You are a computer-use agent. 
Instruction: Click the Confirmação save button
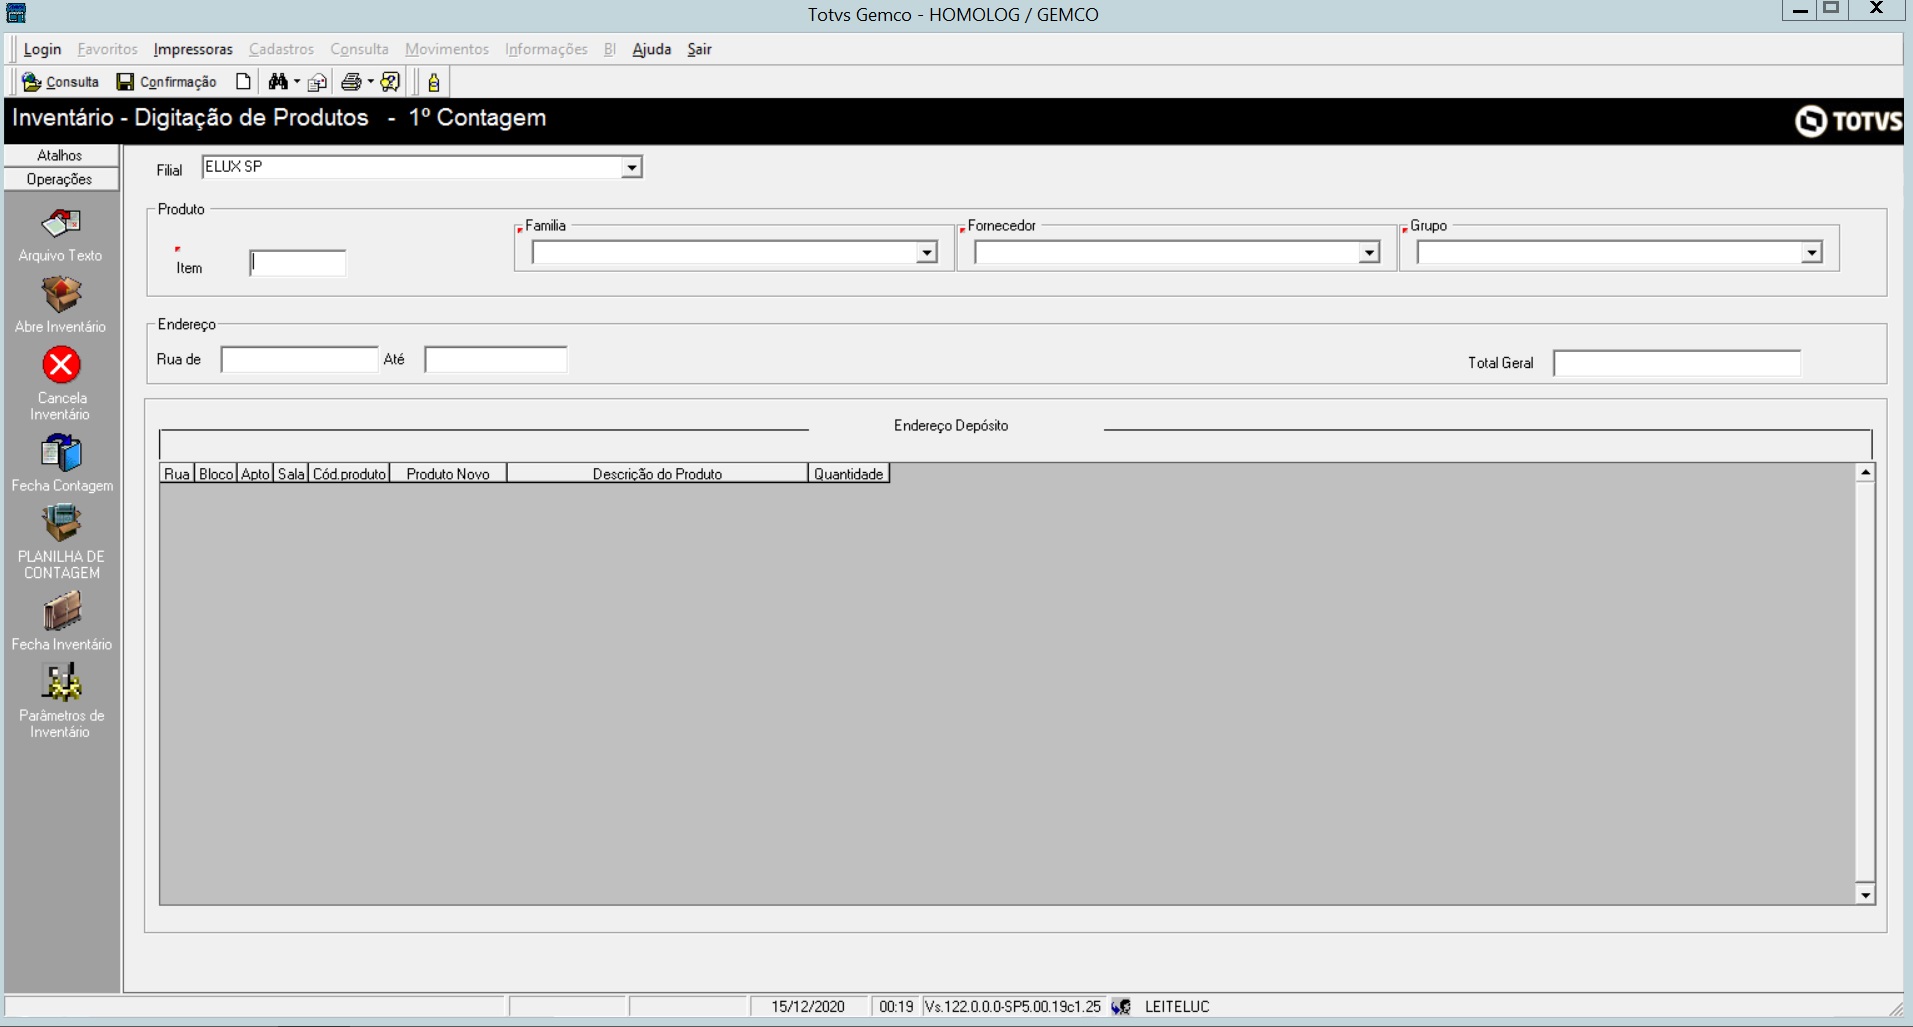click(167, 82)
